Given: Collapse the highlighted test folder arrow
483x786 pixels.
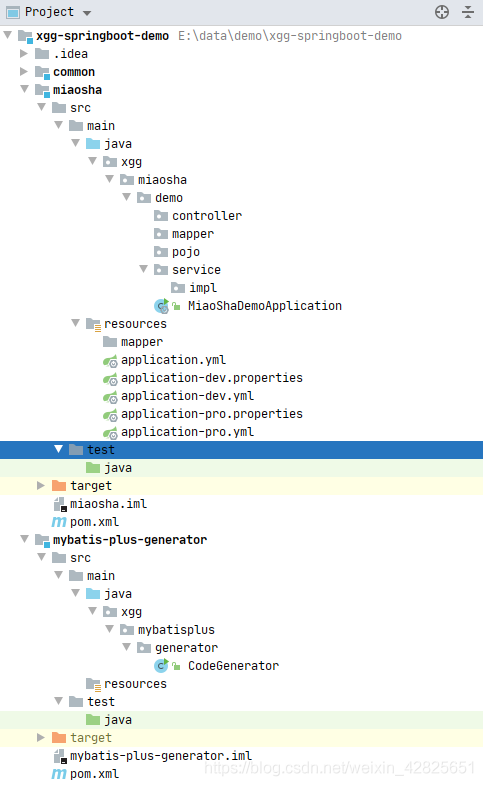Looking at the screenshot, I should point(59,449).
